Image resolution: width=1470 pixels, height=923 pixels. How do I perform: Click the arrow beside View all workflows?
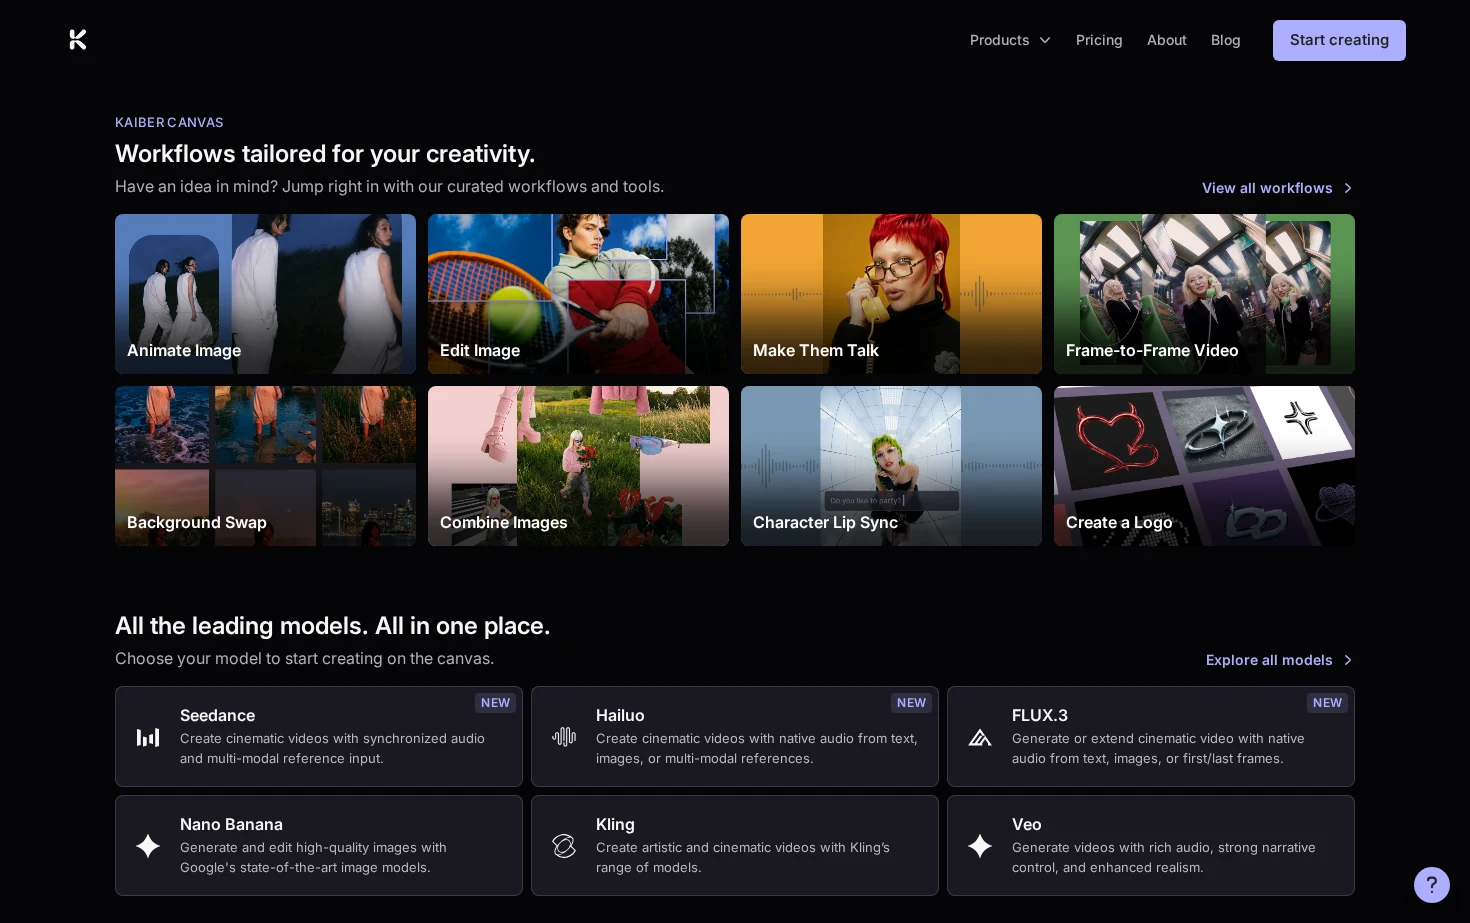1348,188
